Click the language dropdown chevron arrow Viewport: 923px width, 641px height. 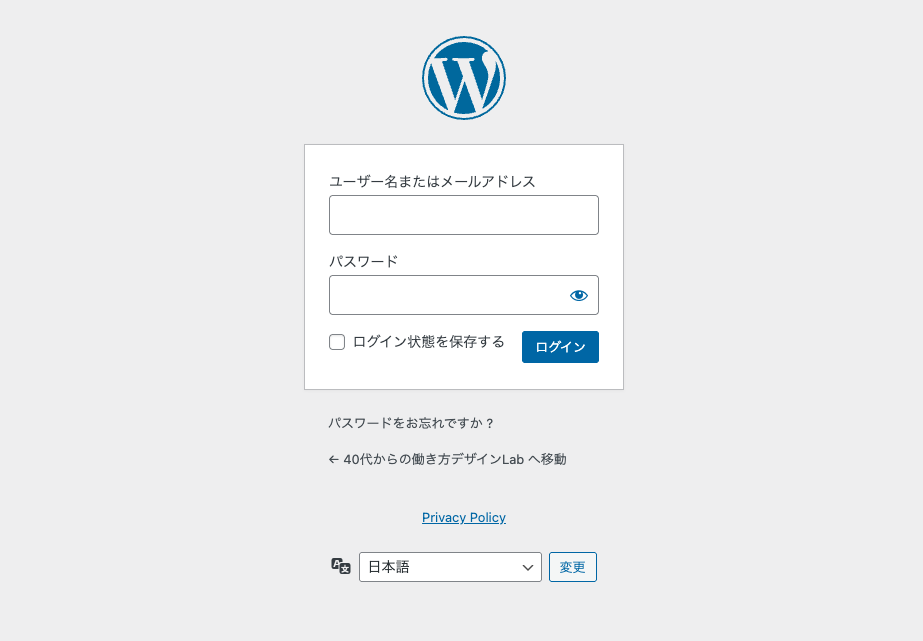(528, 566)
